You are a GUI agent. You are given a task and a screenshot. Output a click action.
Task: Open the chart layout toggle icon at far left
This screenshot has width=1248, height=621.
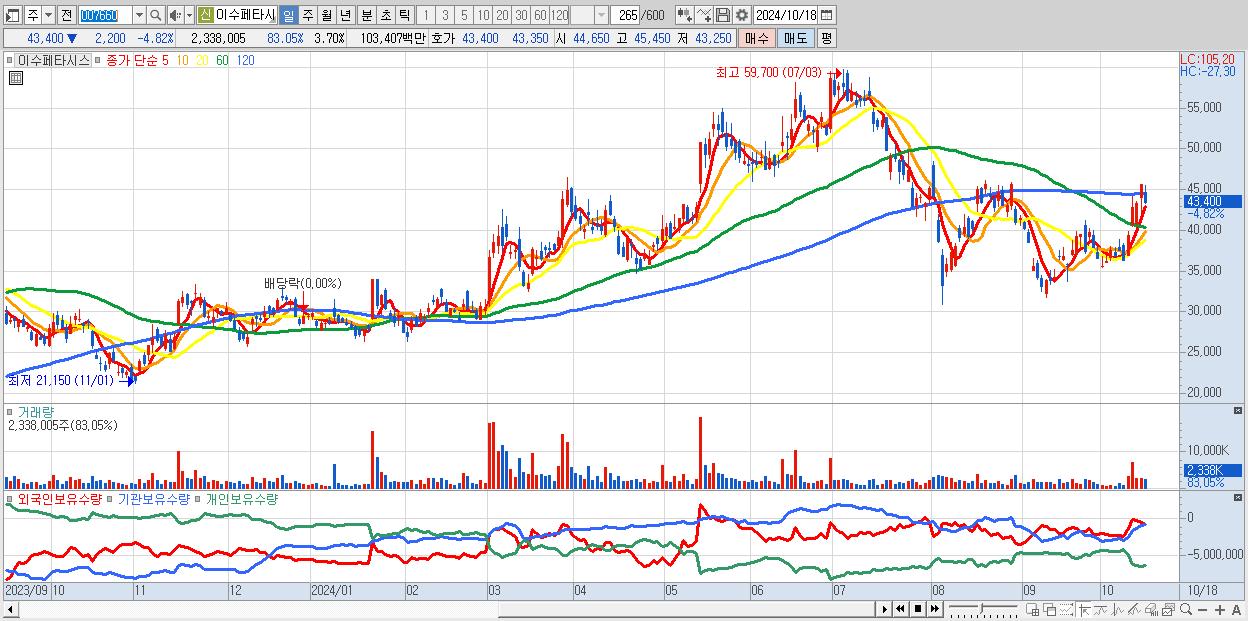(x=13, y=16)
